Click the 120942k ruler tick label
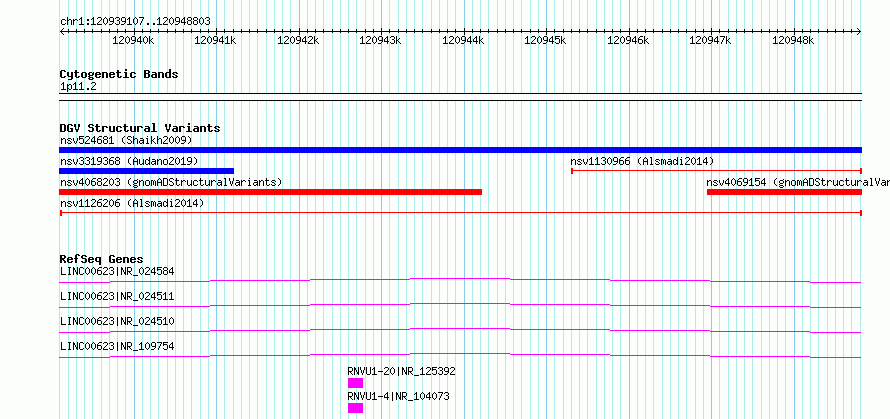Screen dimensions: 890x419 [x=298, y=40]
